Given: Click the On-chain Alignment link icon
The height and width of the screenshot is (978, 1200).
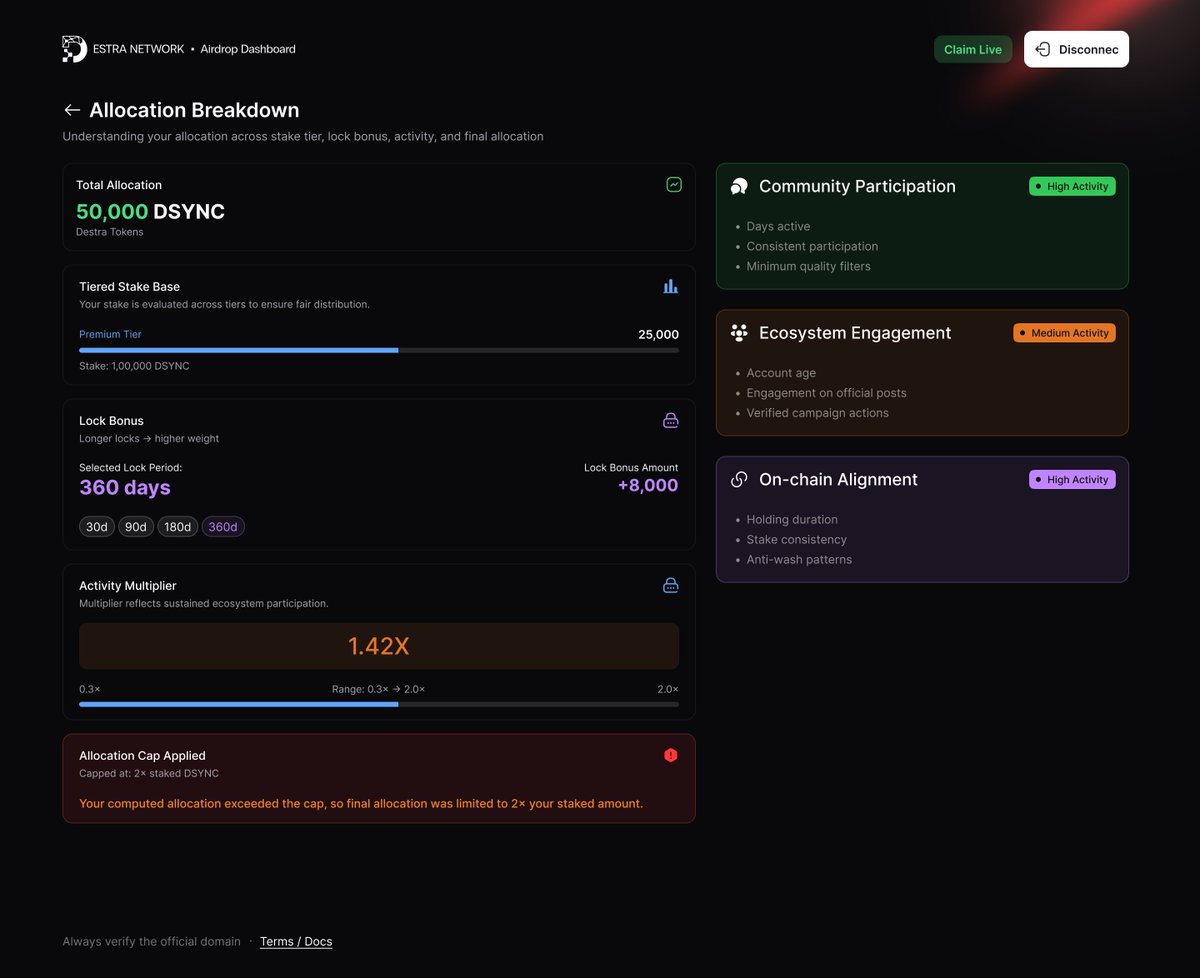Looking at the screenshot, I should pos(739,480).
